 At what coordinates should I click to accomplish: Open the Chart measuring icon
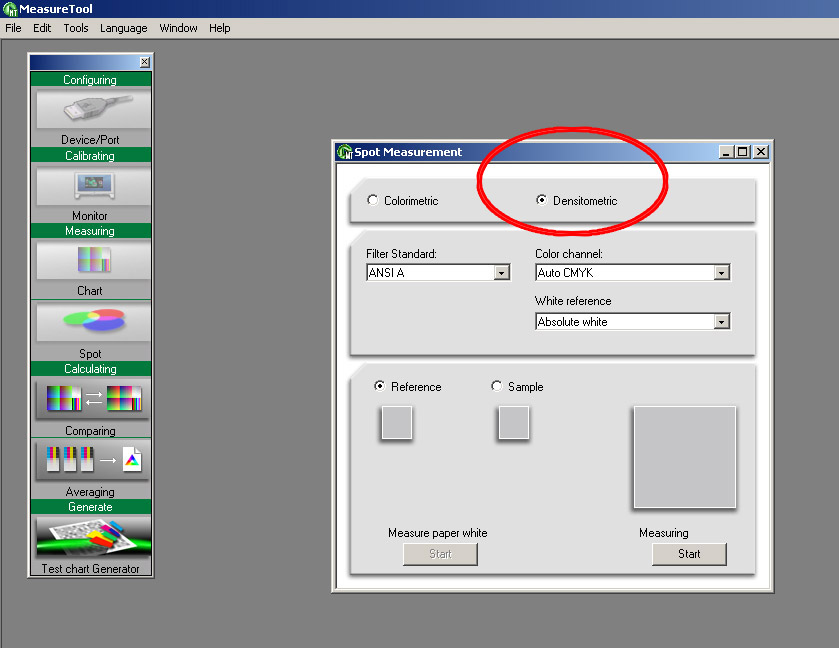(94, 260)
